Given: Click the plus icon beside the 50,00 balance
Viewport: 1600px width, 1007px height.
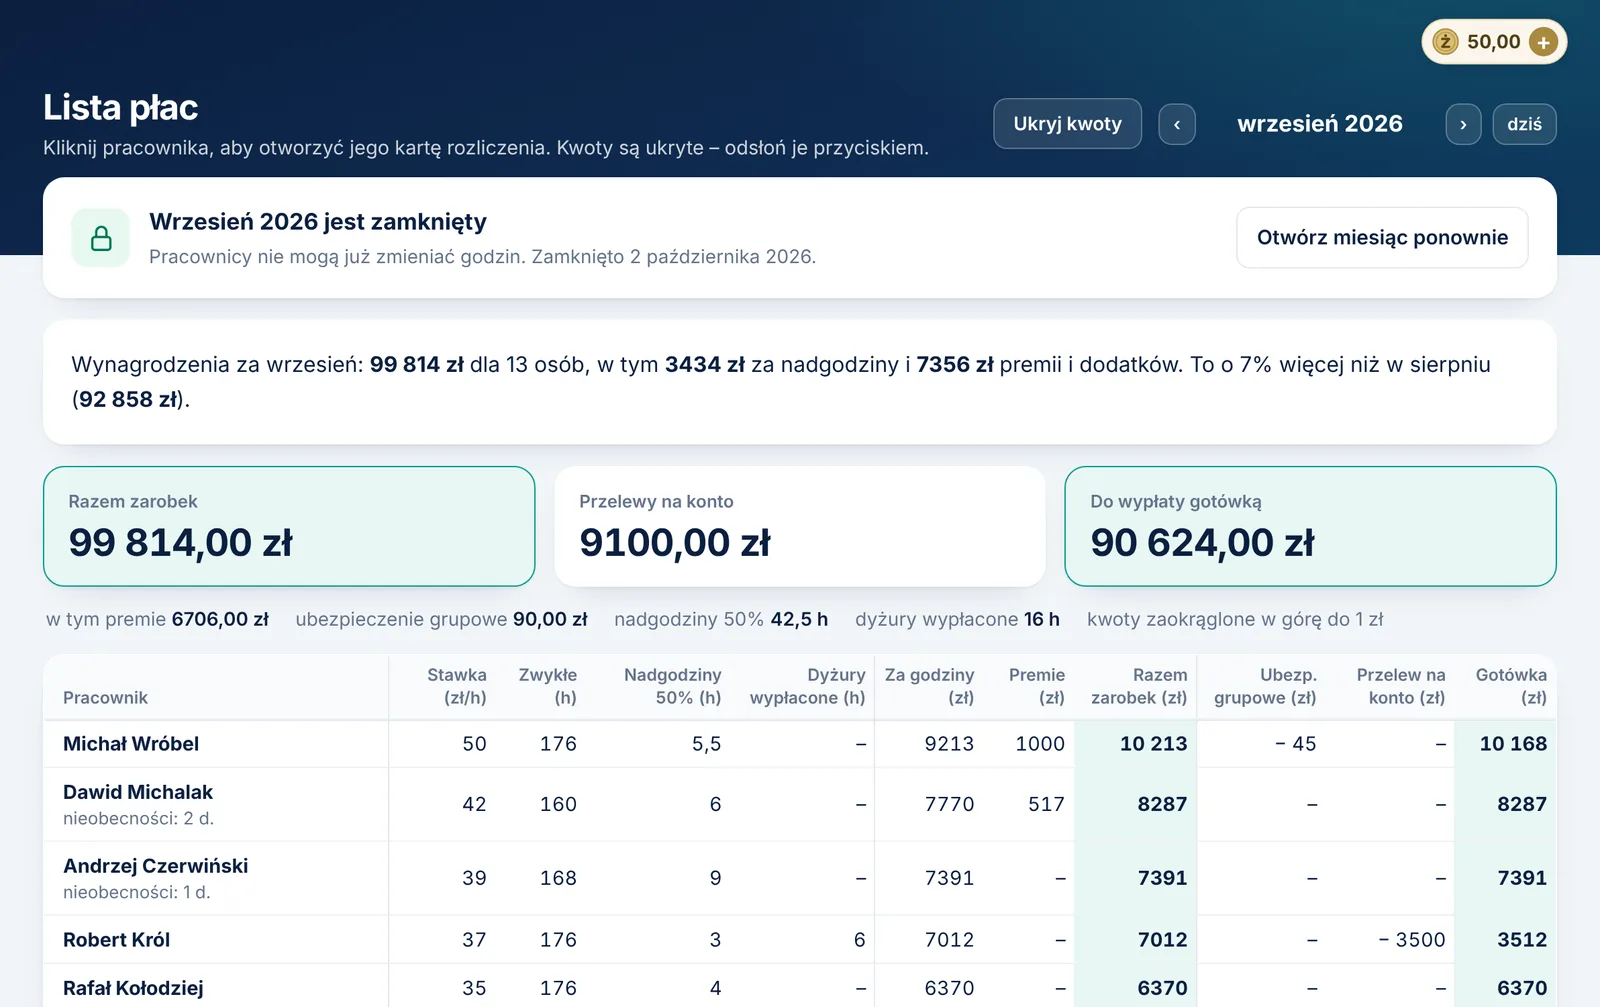Looking at the screenshot, I should [1543, 42].
